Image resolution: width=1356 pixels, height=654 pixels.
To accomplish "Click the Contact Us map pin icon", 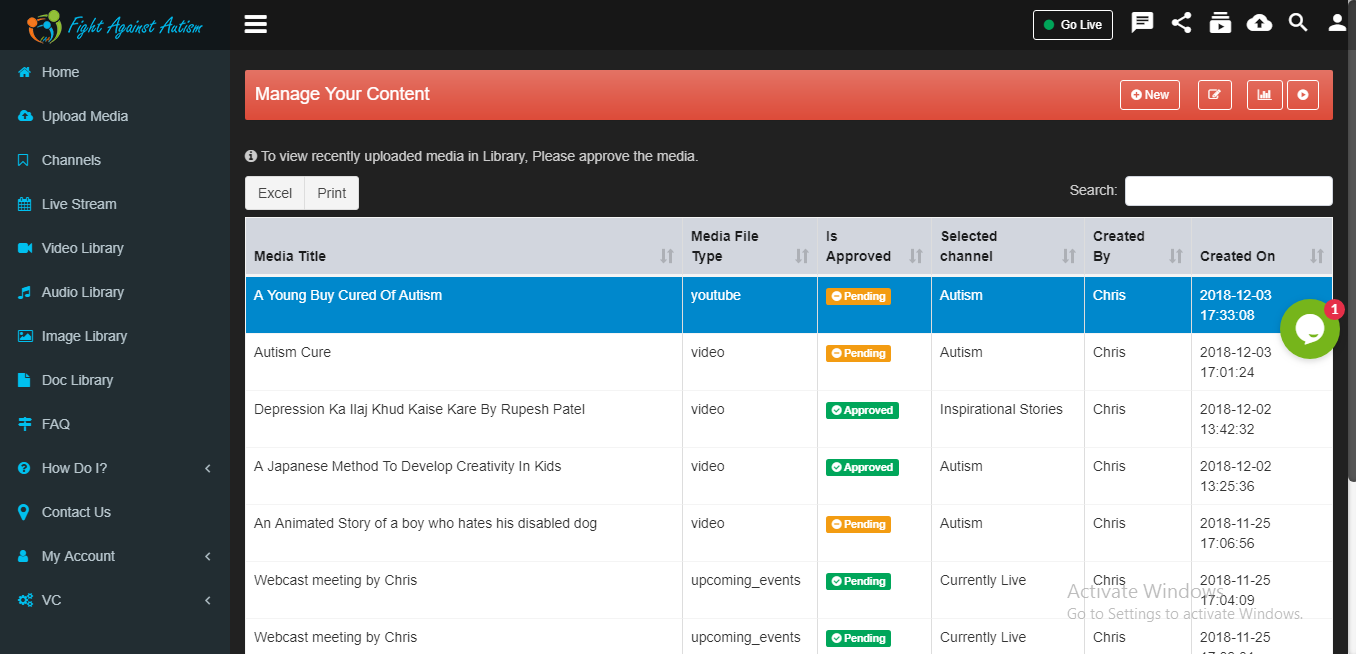I will point(24,512).
